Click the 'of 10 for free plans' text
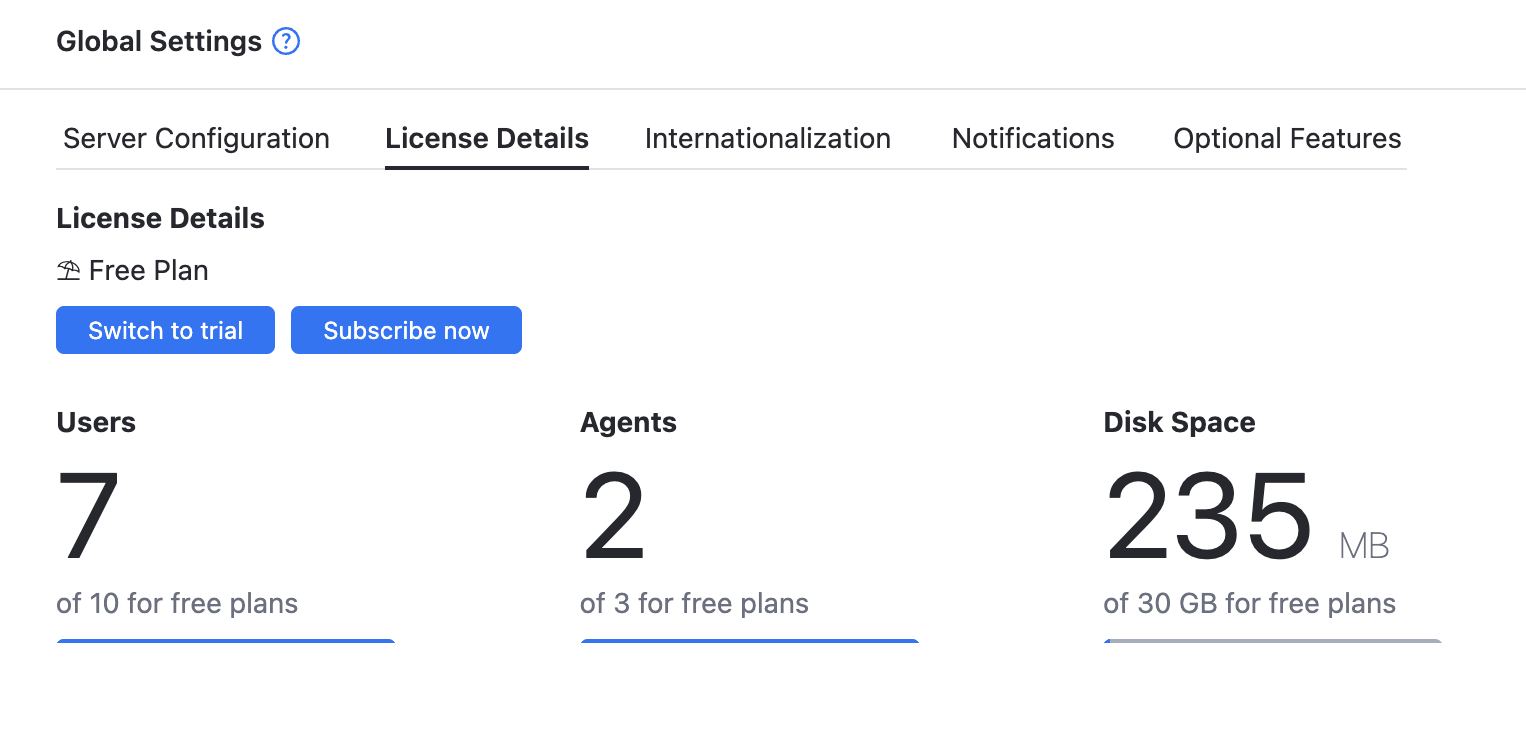 pyautogui.click(x=177, y=603)
